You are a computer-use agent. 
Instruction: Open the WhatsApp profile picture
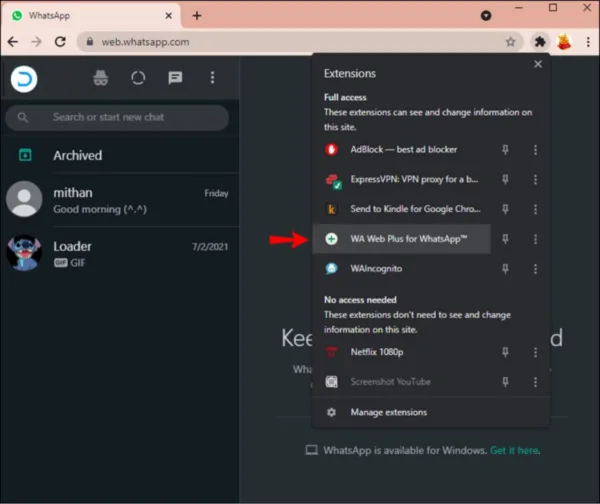pyautogui.click(x=24, y=79)
